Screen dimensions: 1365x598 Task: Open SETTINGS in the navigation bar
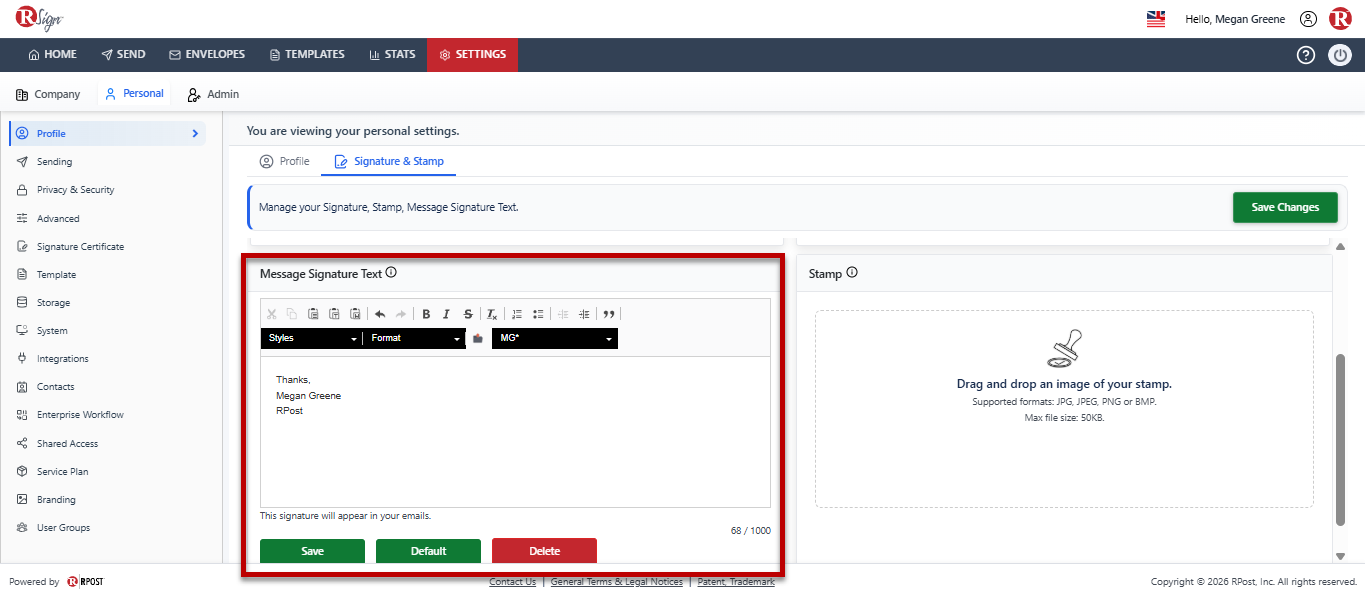click(472, 54)
